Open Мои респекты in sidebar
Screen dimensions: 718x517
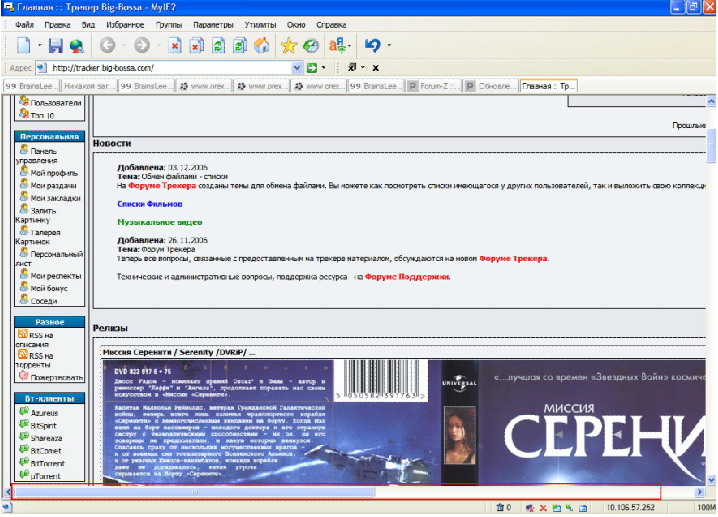(56, 276)
